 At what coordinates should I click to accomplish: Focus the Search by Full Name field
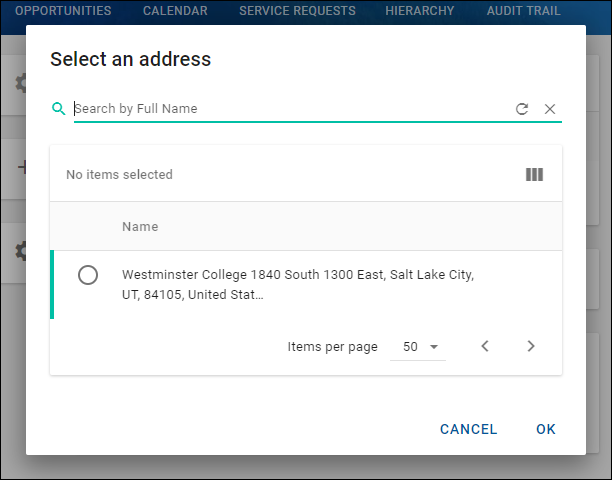(x=290, y=109)
